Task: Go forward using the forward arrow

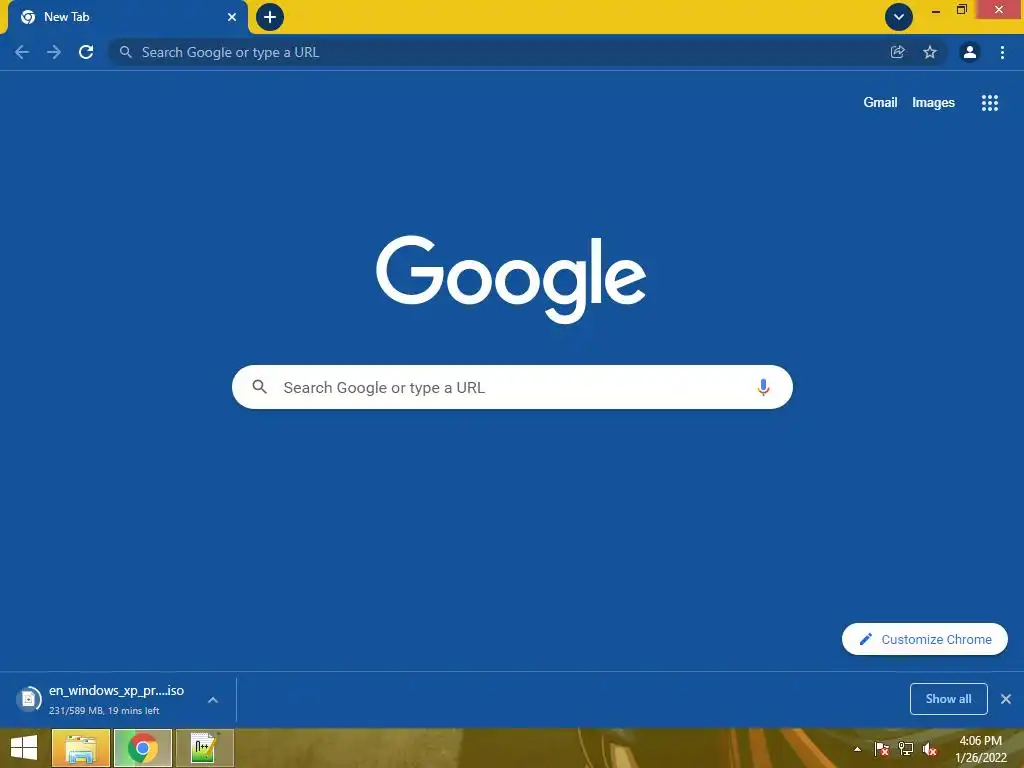Action: [54, 52]
